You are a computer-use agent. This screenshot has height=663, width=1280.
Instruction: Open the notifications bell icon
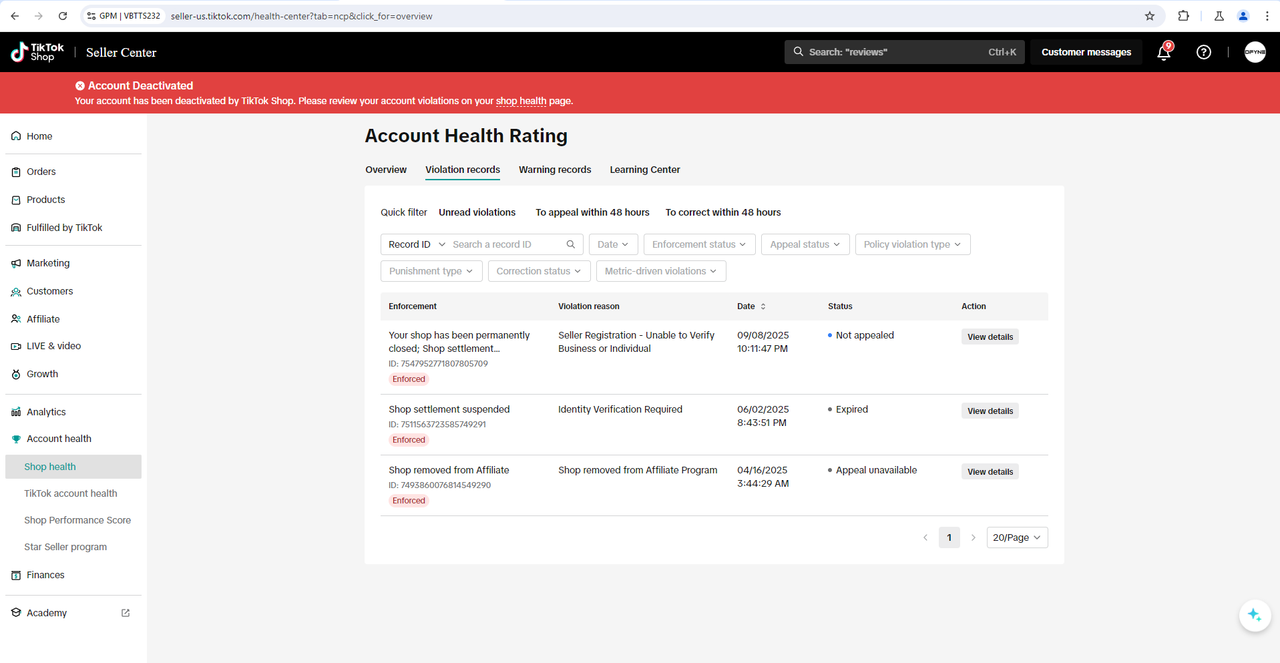(1164, 52)
